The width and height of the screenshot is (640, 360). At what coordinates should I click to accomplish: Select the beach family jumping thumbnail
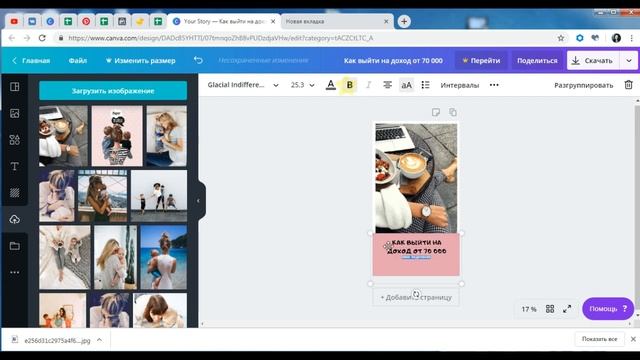point(159,196)
